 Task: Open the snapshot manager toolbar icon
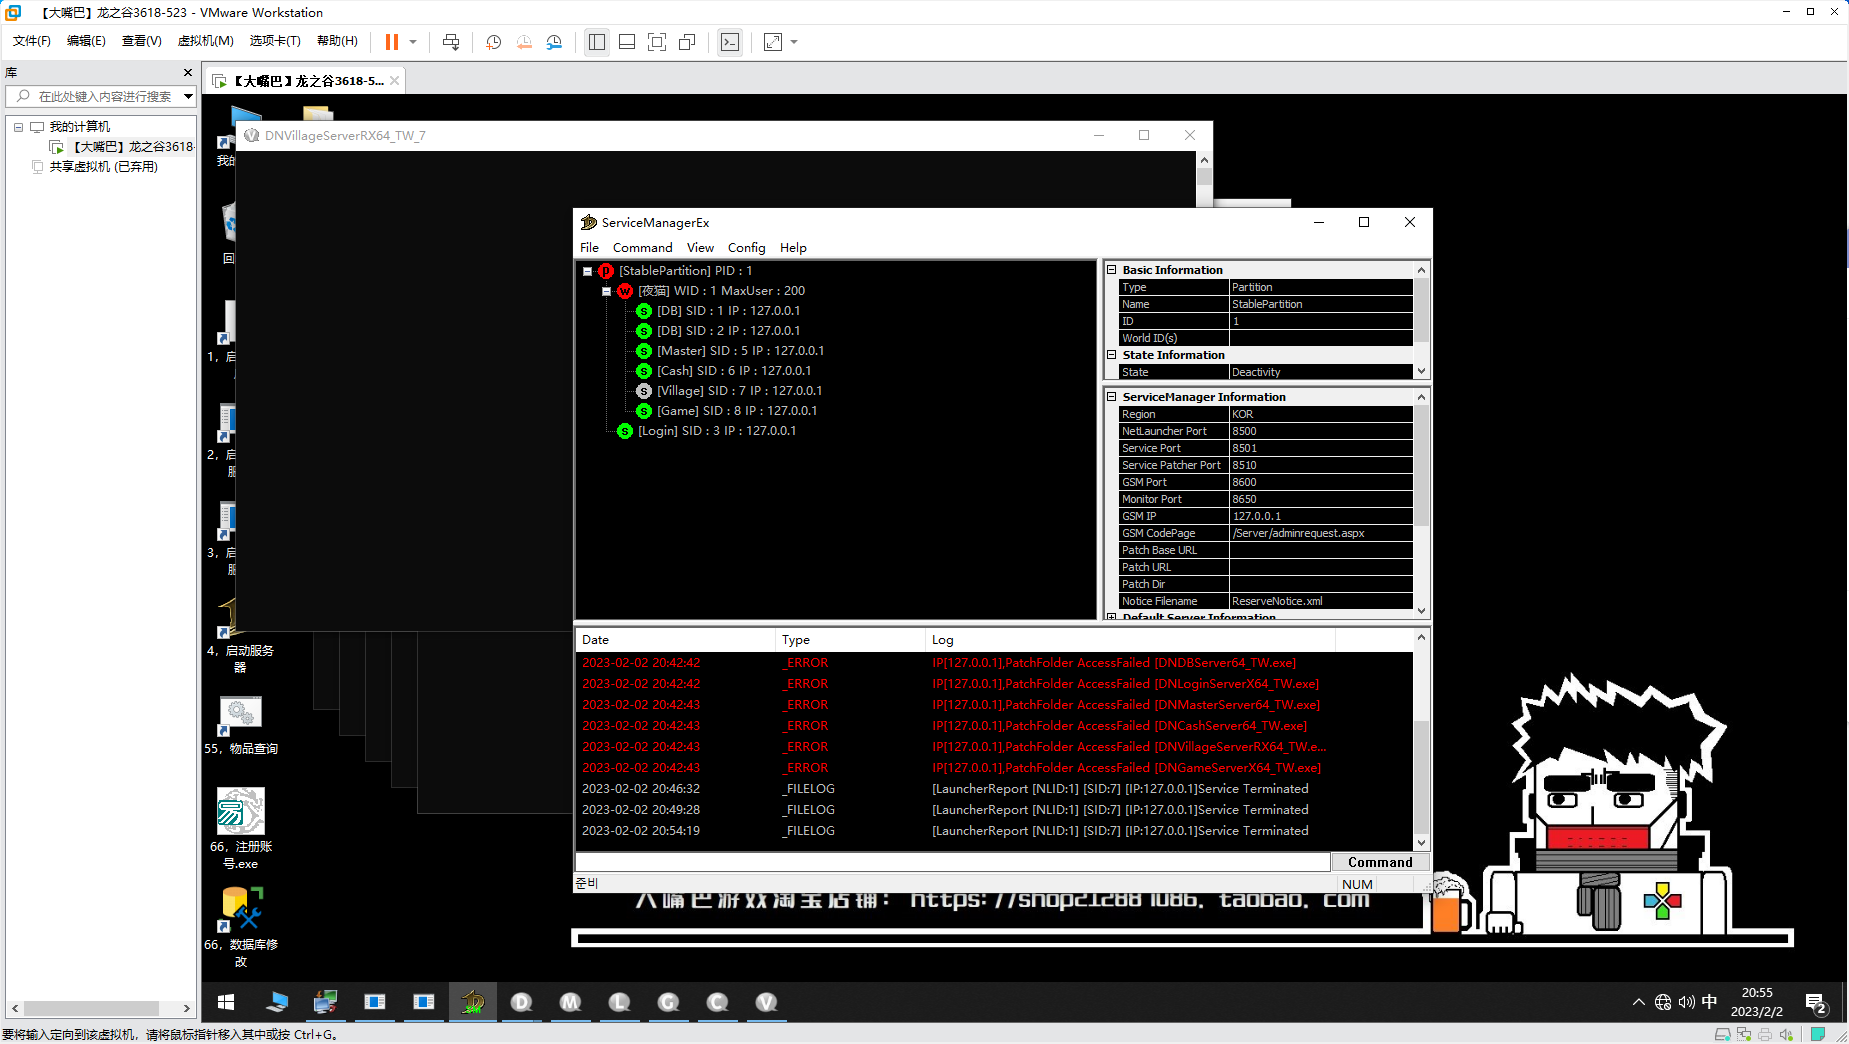[x=554, y=42]
